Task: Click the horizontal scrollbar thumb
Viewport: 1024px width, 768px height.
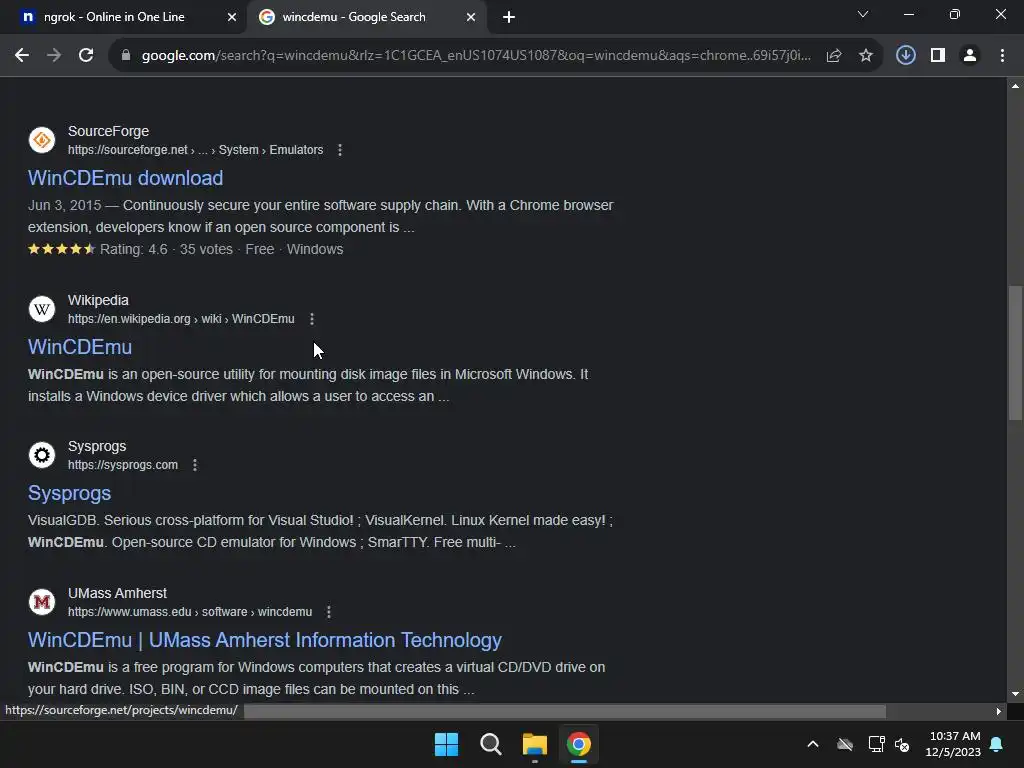Action: pos(565,711)
